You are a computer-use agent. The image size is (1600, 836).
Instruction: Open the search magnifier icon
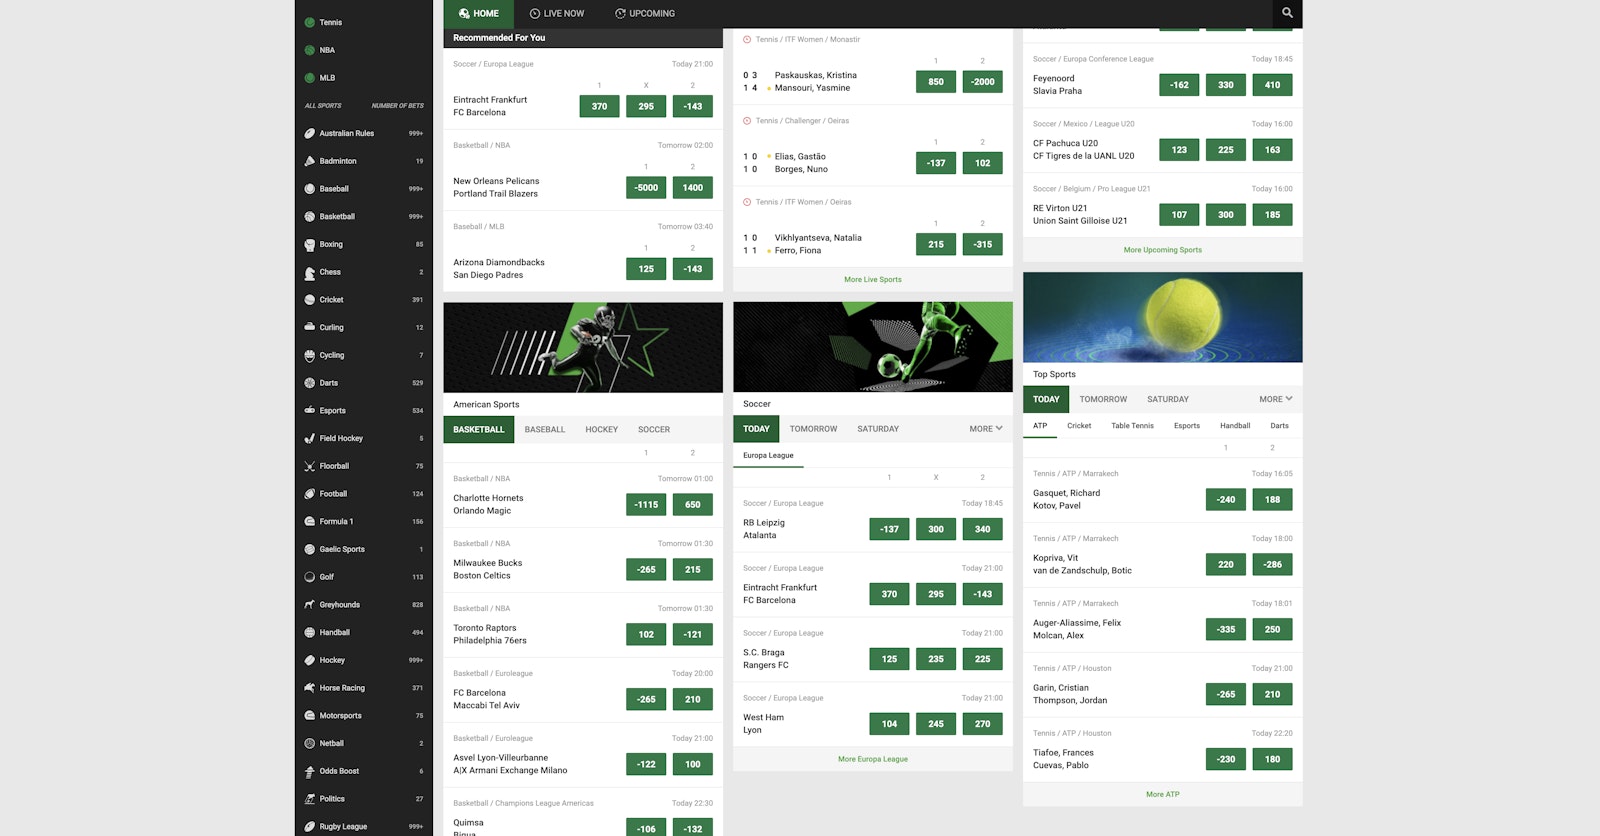click(1287, 13)
